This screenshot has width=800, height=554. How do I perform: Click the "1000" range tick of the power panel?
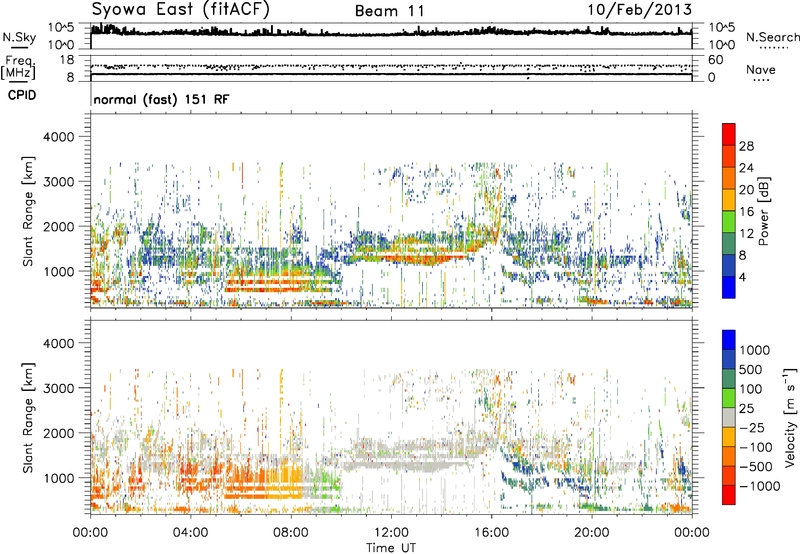pos(58,271)
